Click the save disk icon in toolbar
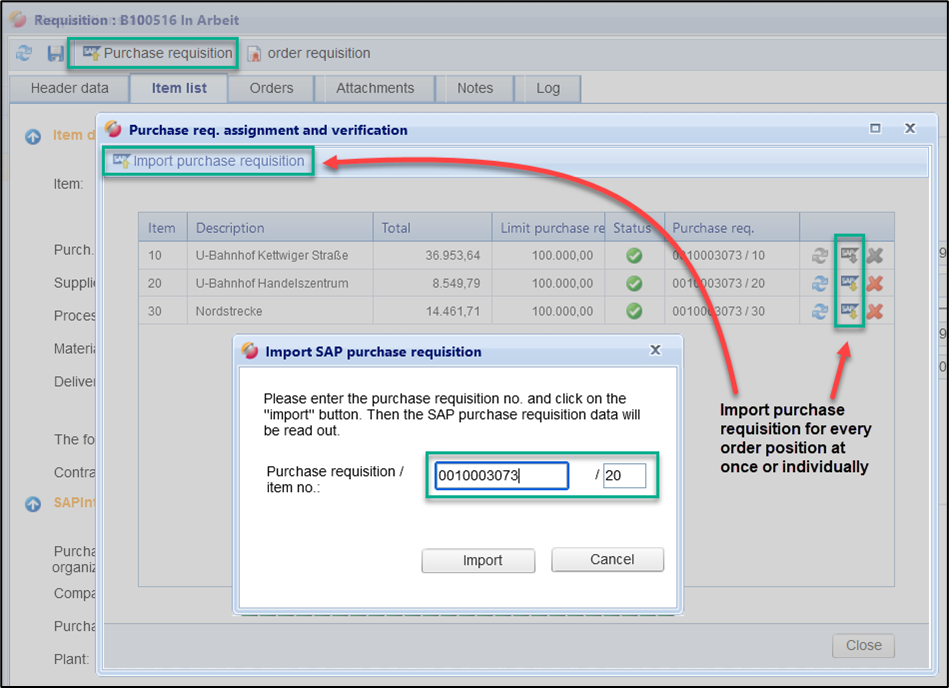Screen dimensions: 949x688 (55, 54)
